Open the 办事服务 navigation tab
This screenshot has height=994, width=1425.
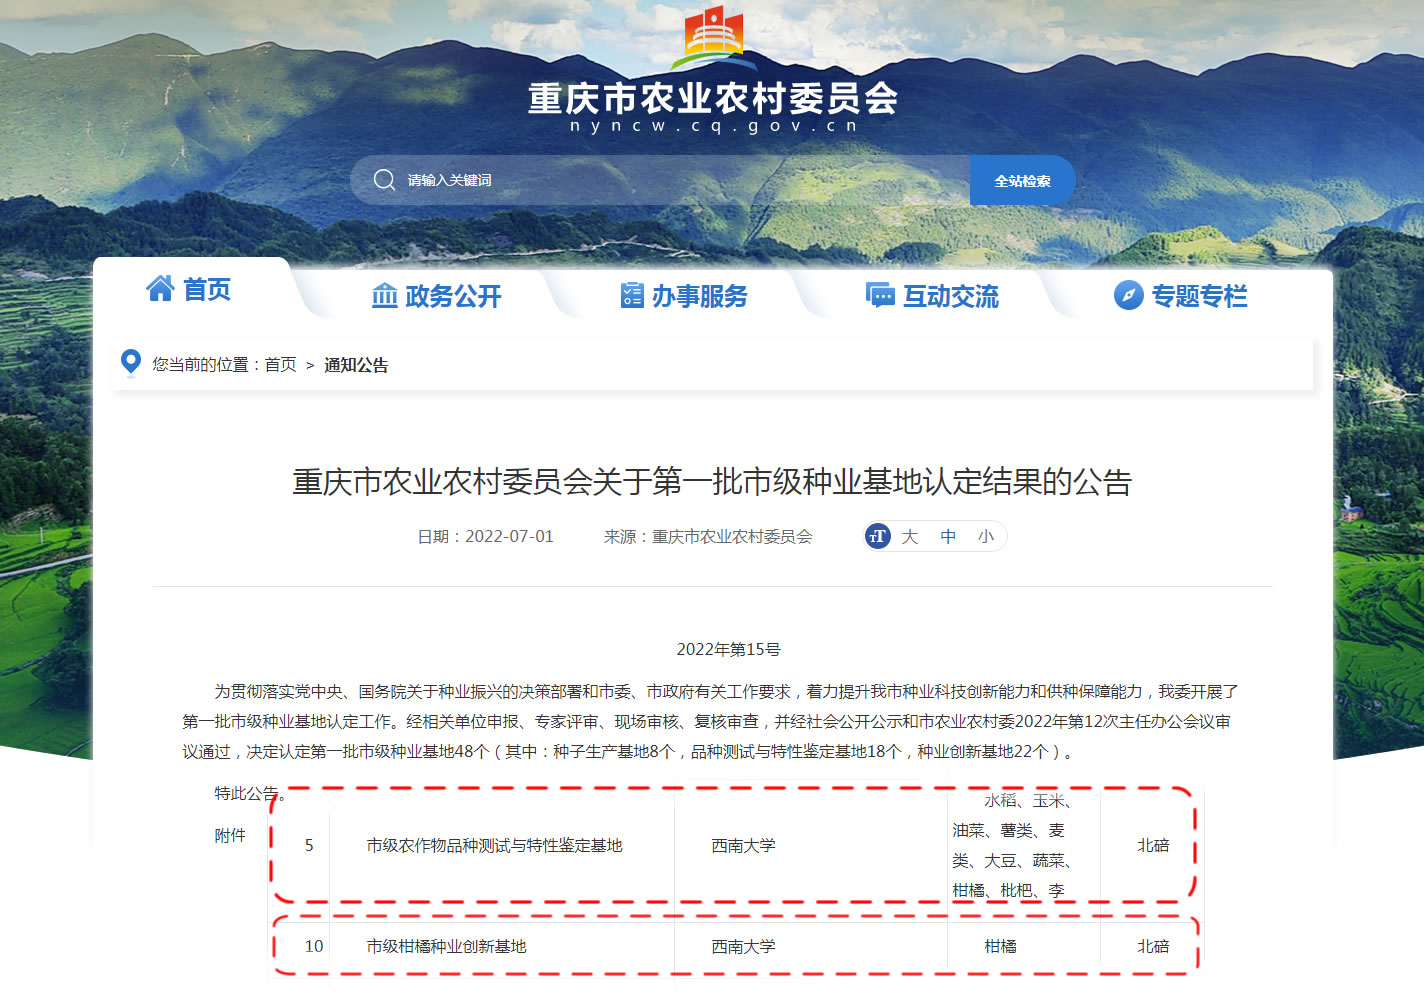699,296
